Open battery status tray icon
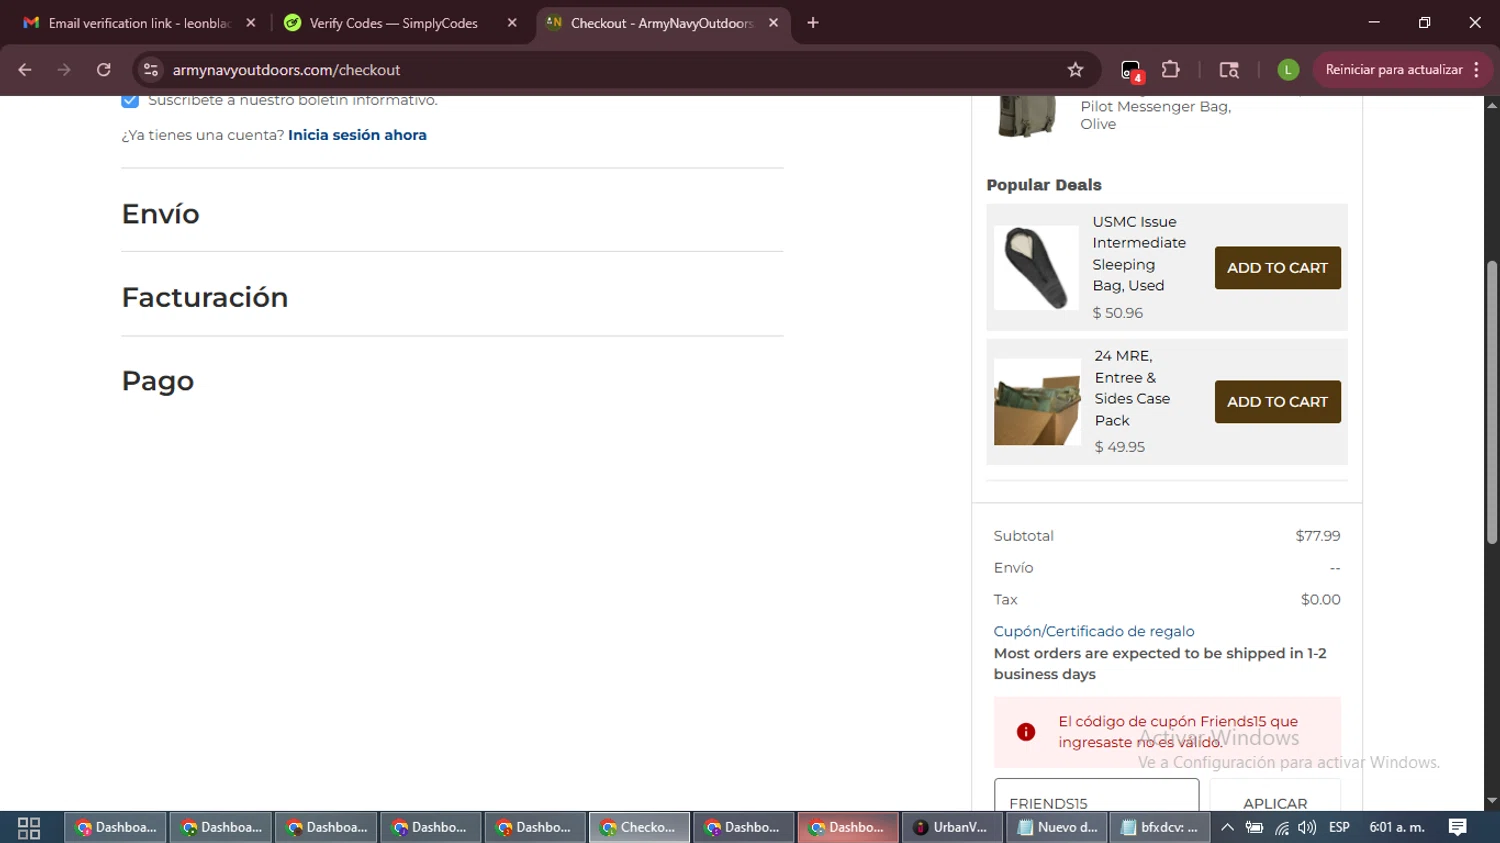The height and width of the screenshot is (843, 1500). point(1254,828)
